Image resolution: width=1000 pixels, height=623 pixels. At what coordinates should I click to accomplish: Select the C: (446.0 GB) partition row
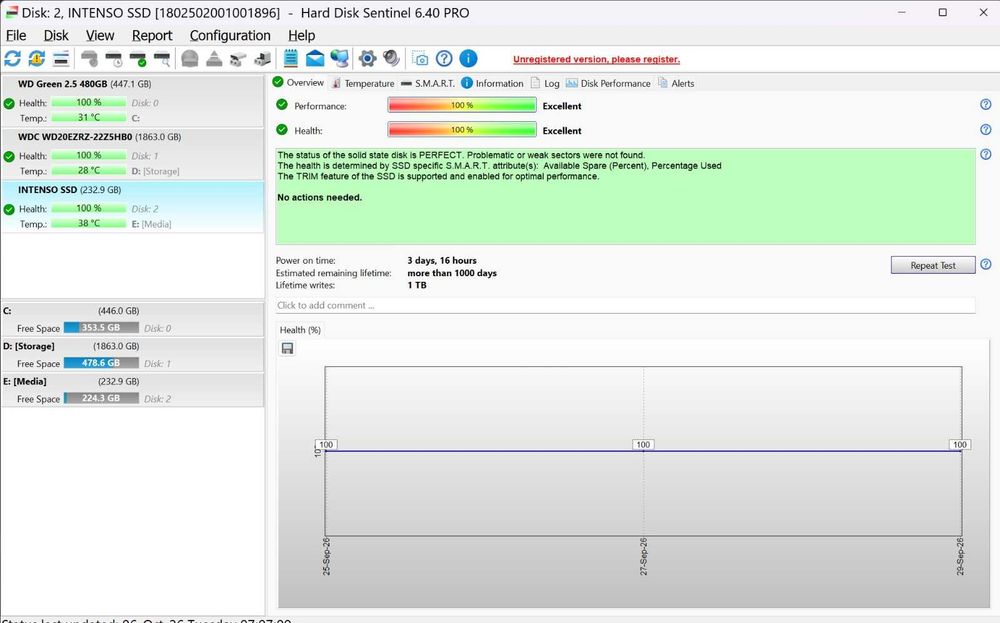click(x=133, y=319)
